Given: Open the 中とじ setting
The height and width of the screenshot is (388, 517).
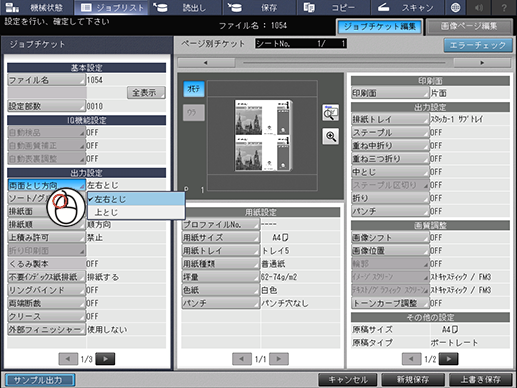Looking at the screenshot, I should click(390, 172).
